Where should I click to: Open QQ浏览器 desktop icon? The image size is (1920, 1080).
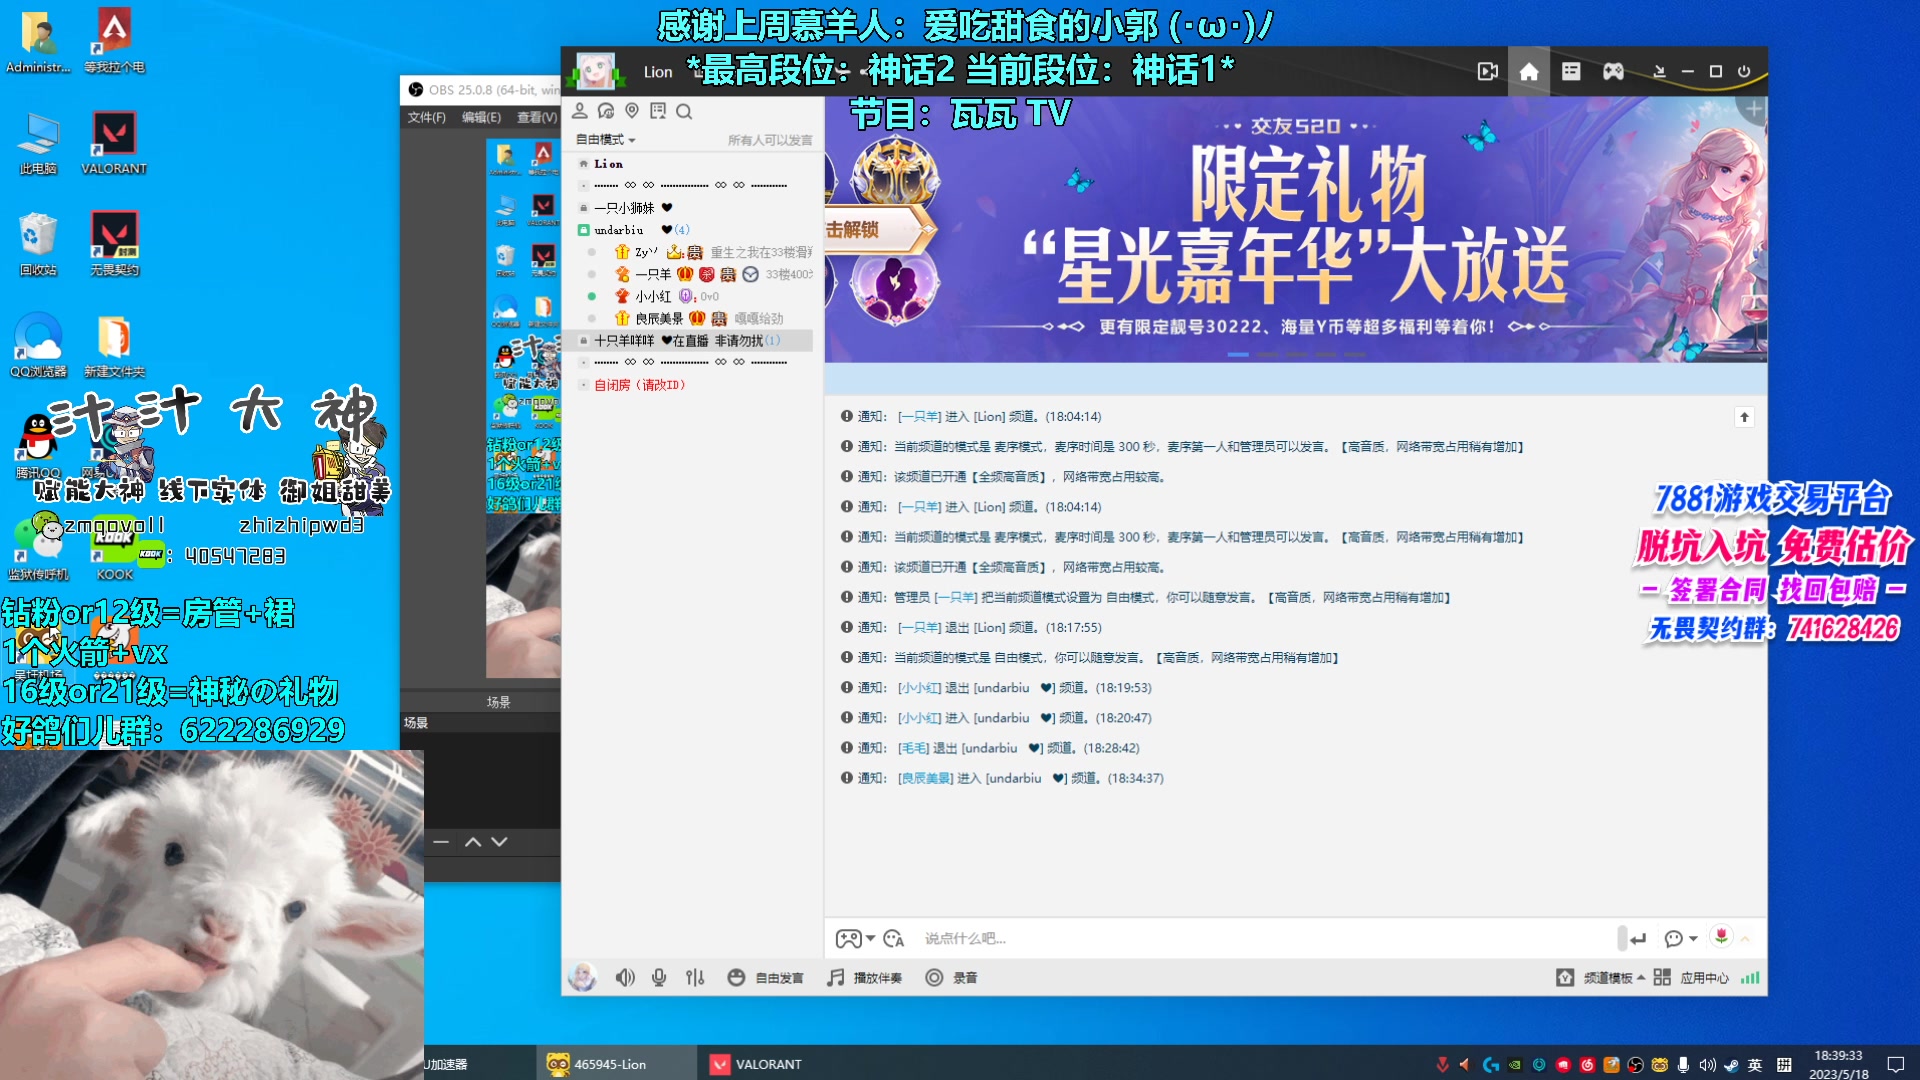click(x=38, y=346)
